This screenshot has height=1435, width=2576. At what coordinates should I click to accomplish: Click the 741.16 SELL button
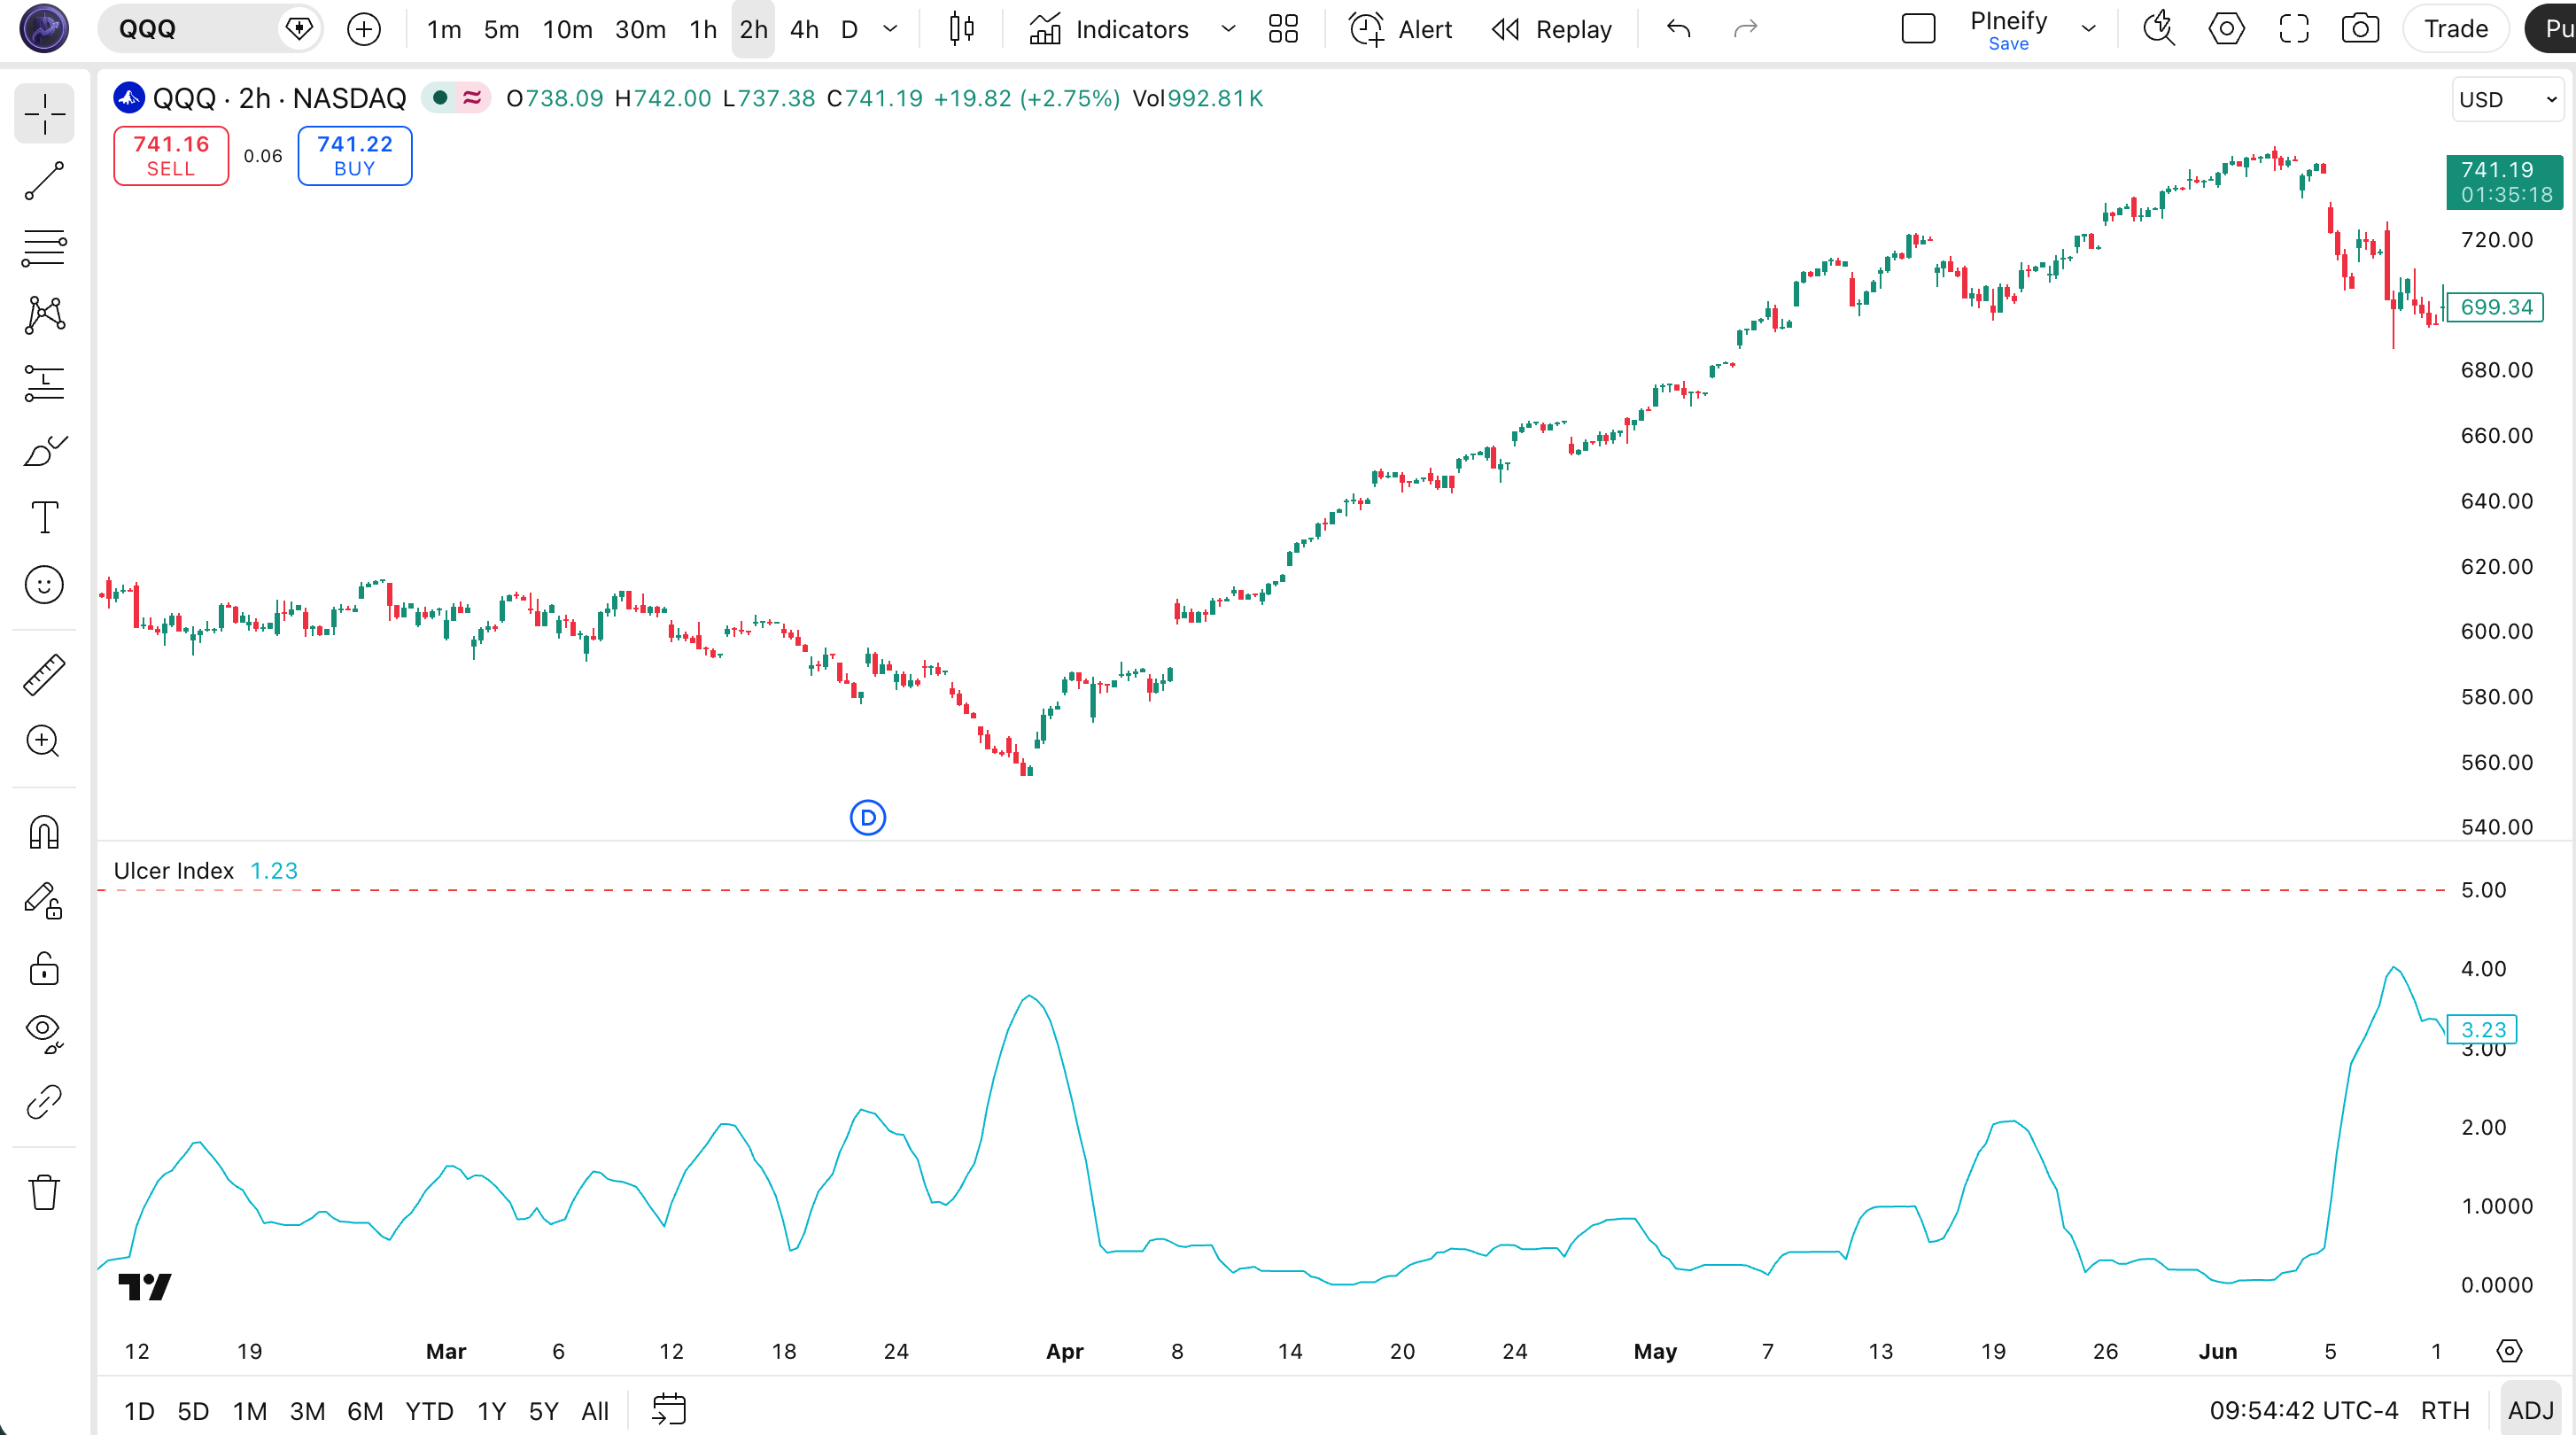(x=171, y=156)
